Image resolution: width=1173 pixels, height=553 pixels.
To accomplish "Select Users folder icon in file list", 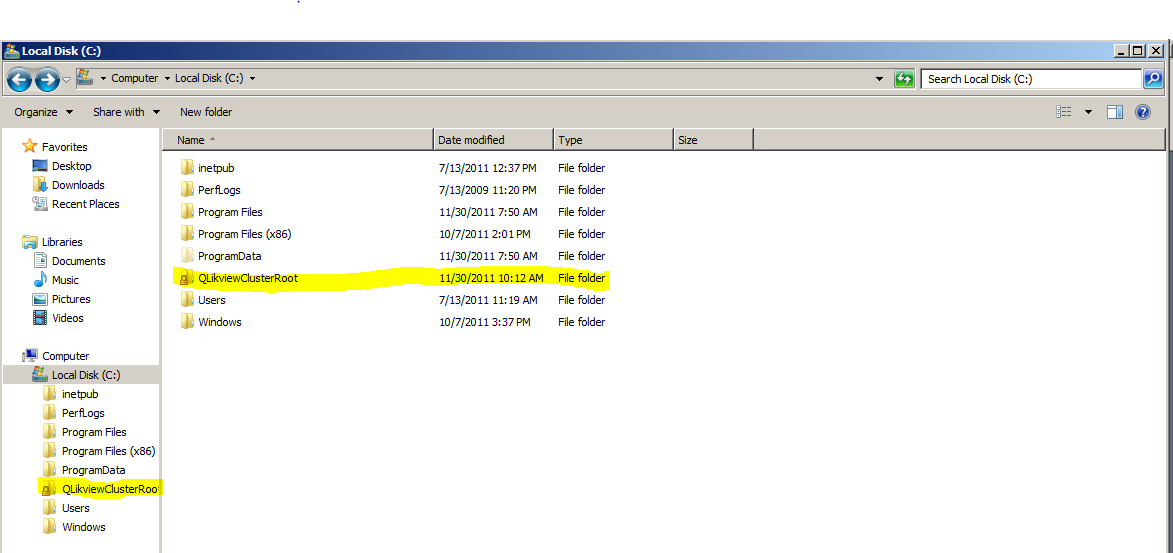I will 187,300.
